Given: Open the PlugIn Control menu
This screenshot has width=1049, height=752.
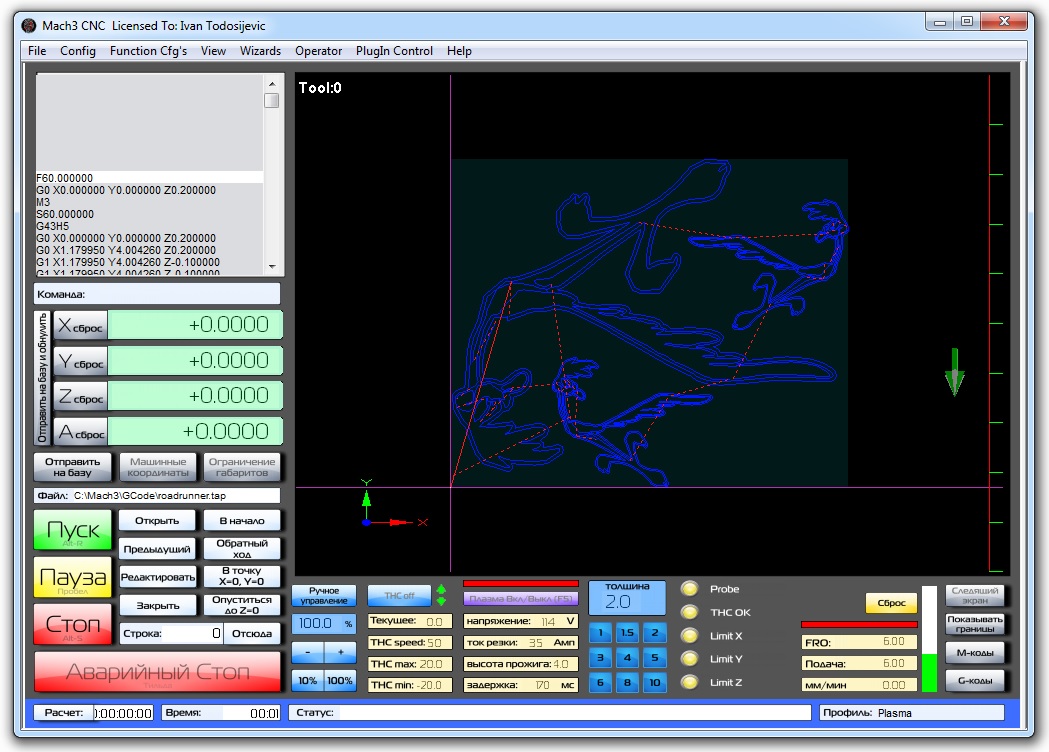Looking at the screenshot, I should pyautogui.click(x=394, y=51).
